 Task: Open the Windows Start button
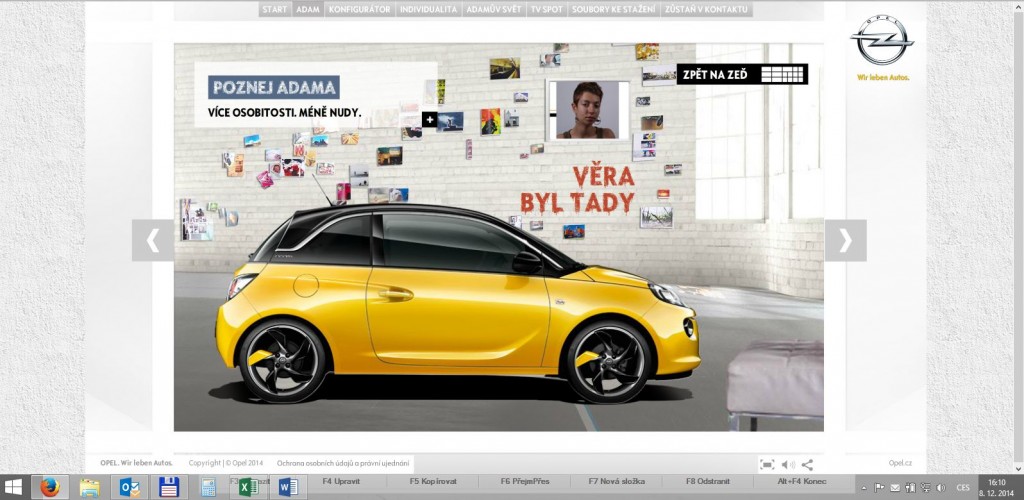pyautogui.click(x=13, y=487)
